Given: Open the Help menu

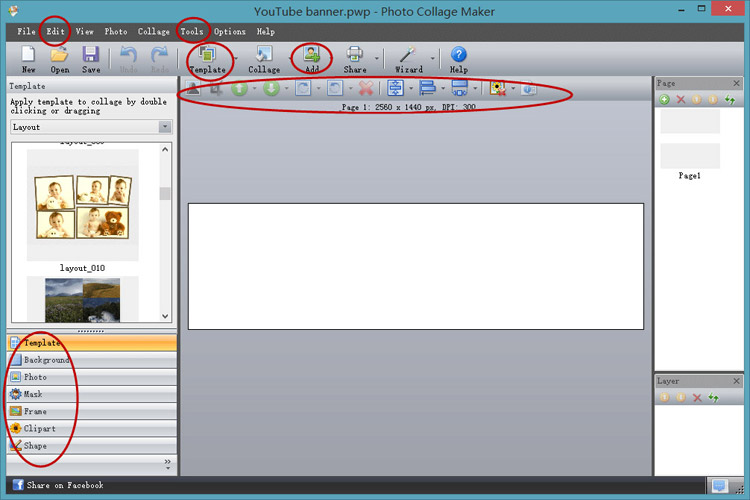Looking at the screenshot, I should (265, 32).
